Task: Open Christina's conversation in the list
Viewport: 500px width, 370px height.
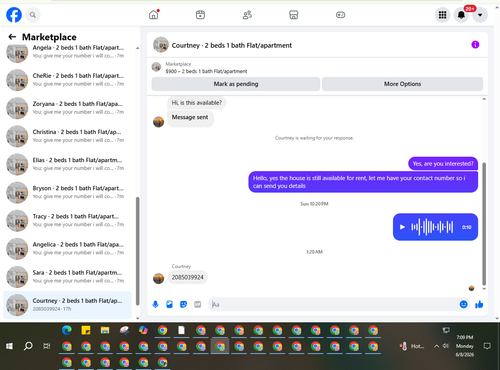Action: pyautogui.click(x=68, y=136)
